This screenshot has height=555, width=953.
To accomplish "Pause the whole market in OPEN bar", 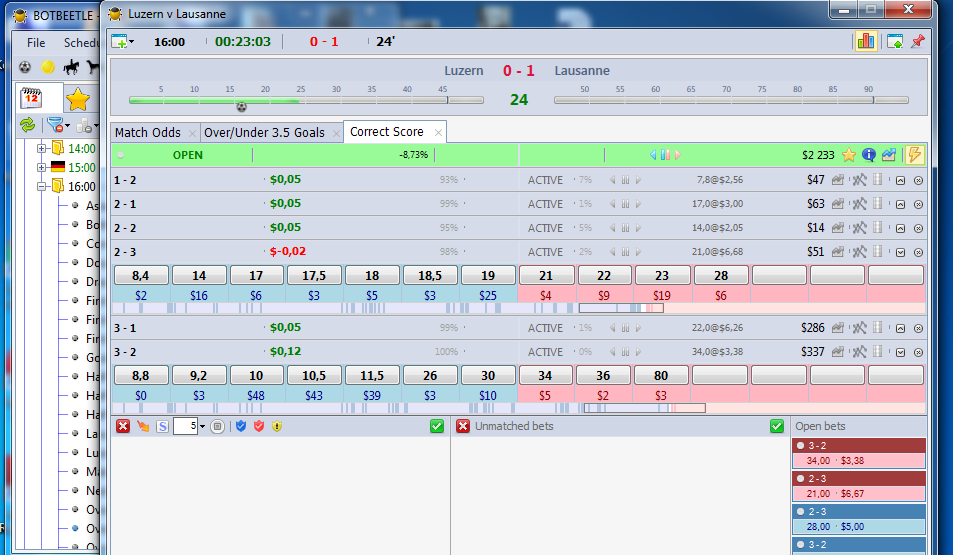I will point(665,155).
